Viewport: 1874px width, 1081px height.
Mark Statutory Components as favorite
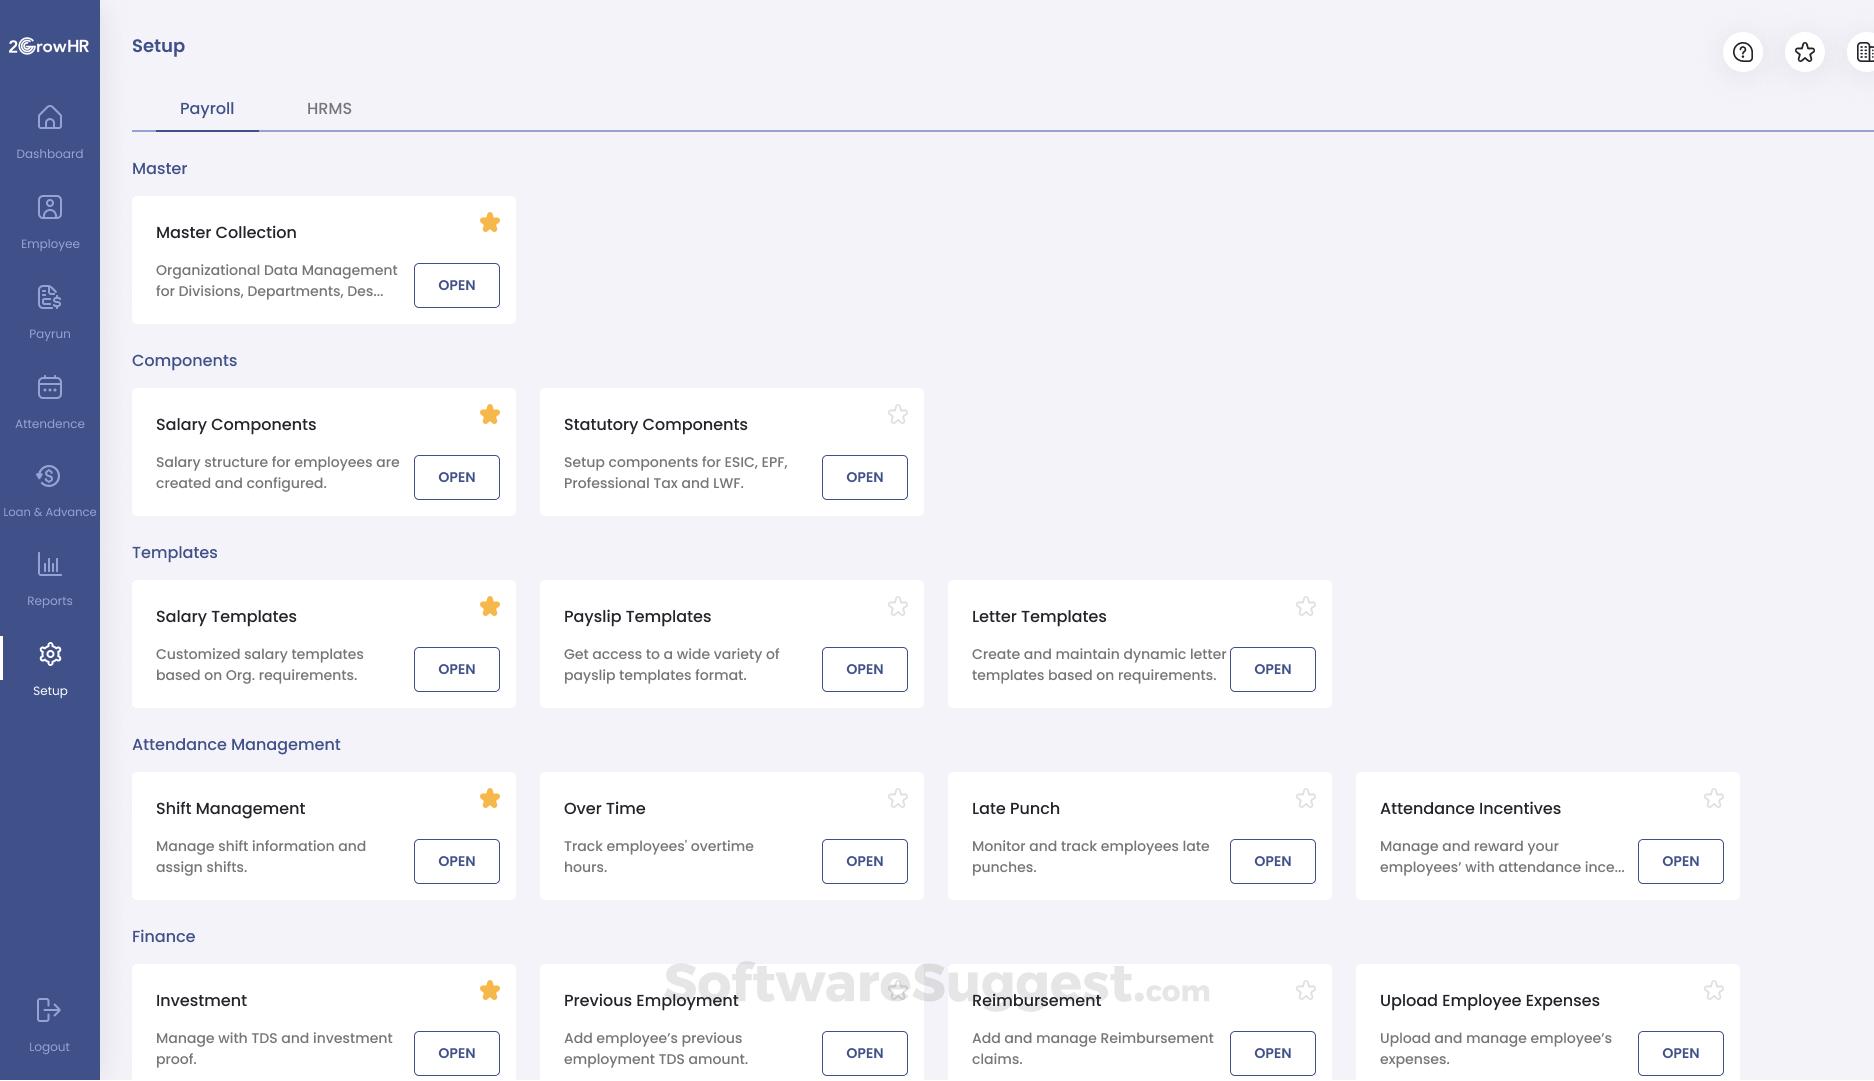click(897, 415)
